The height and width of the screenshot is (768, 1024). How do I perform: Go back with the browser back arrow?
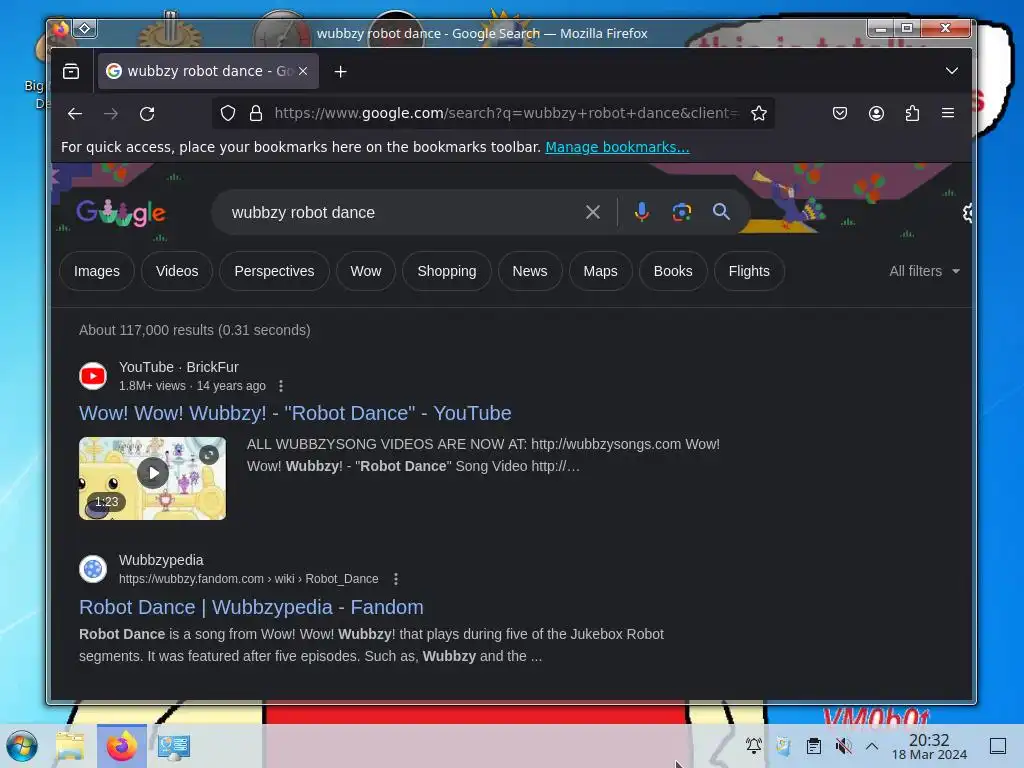point(75,114)
